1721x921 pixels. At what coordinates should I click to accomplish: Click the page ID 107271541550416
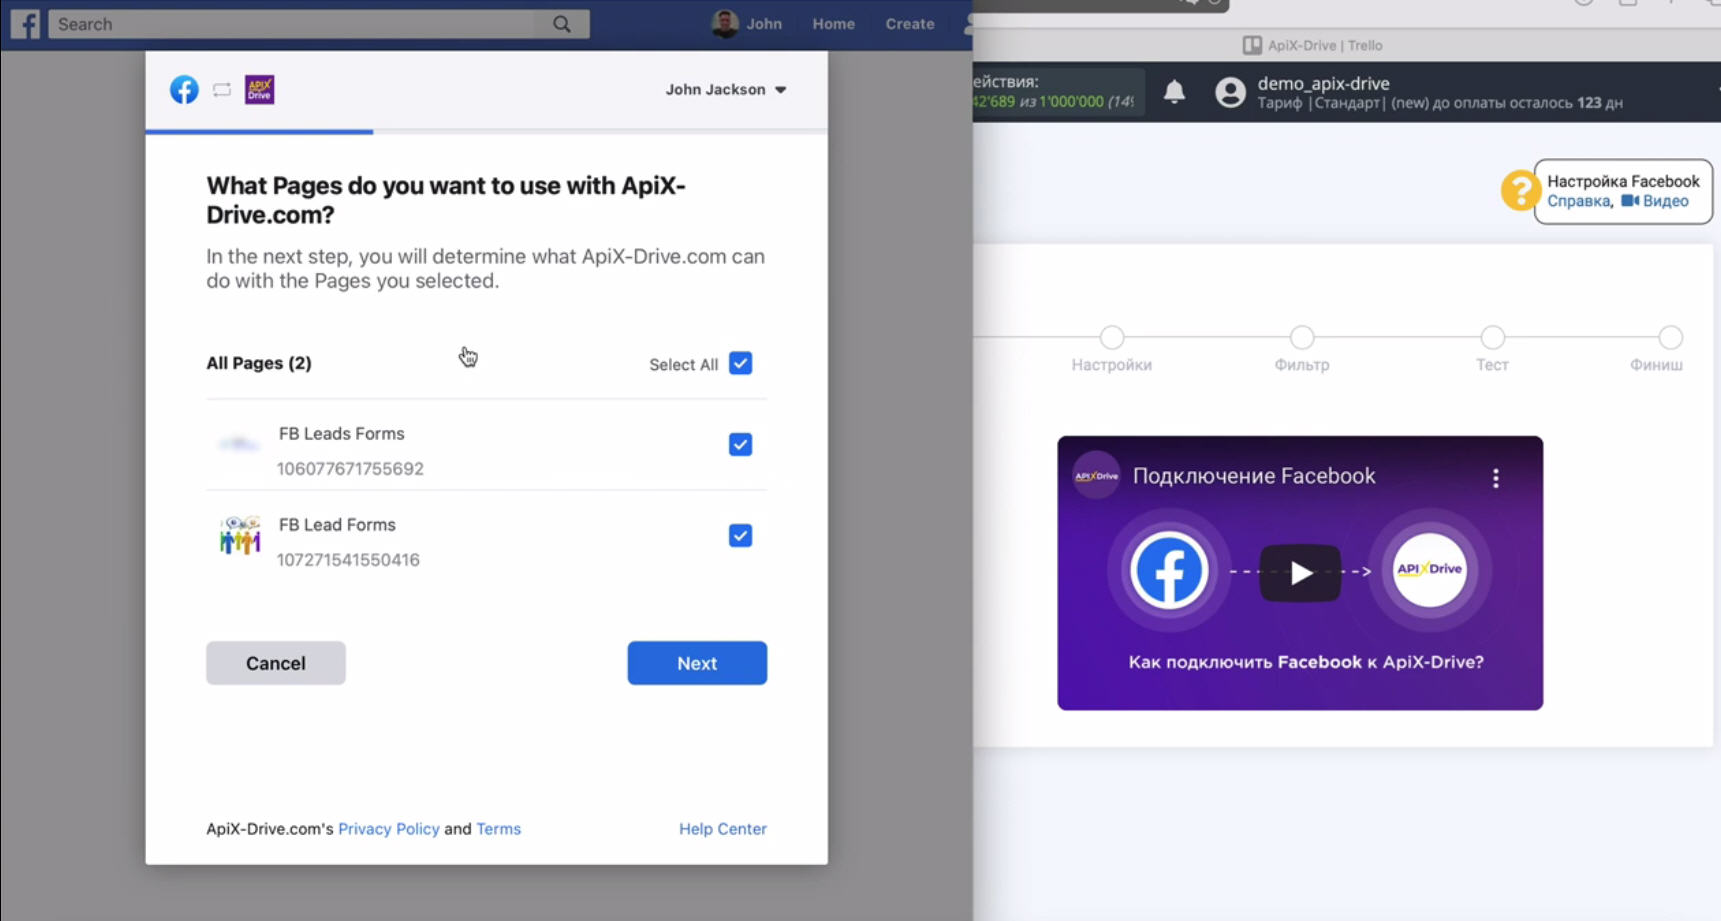(348, 560)
